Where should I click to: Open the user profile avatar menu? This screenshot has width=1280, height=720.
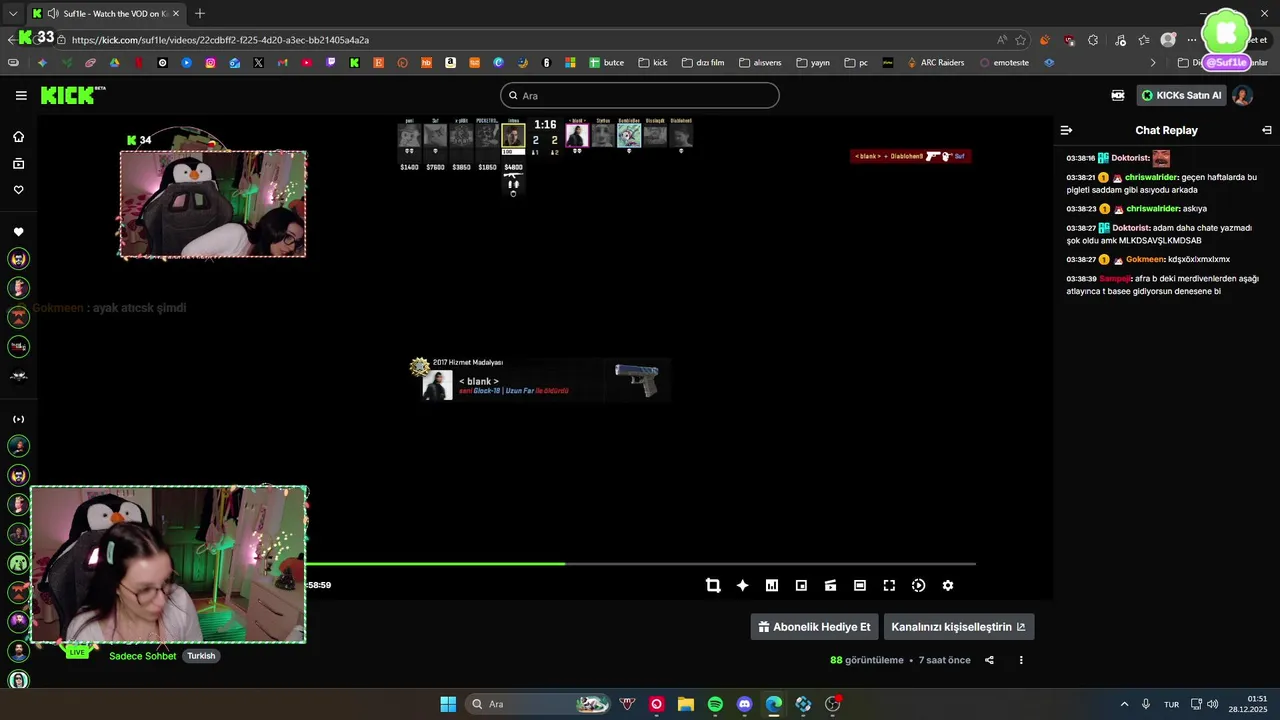pyautogui.click(x=1242, y=95)
